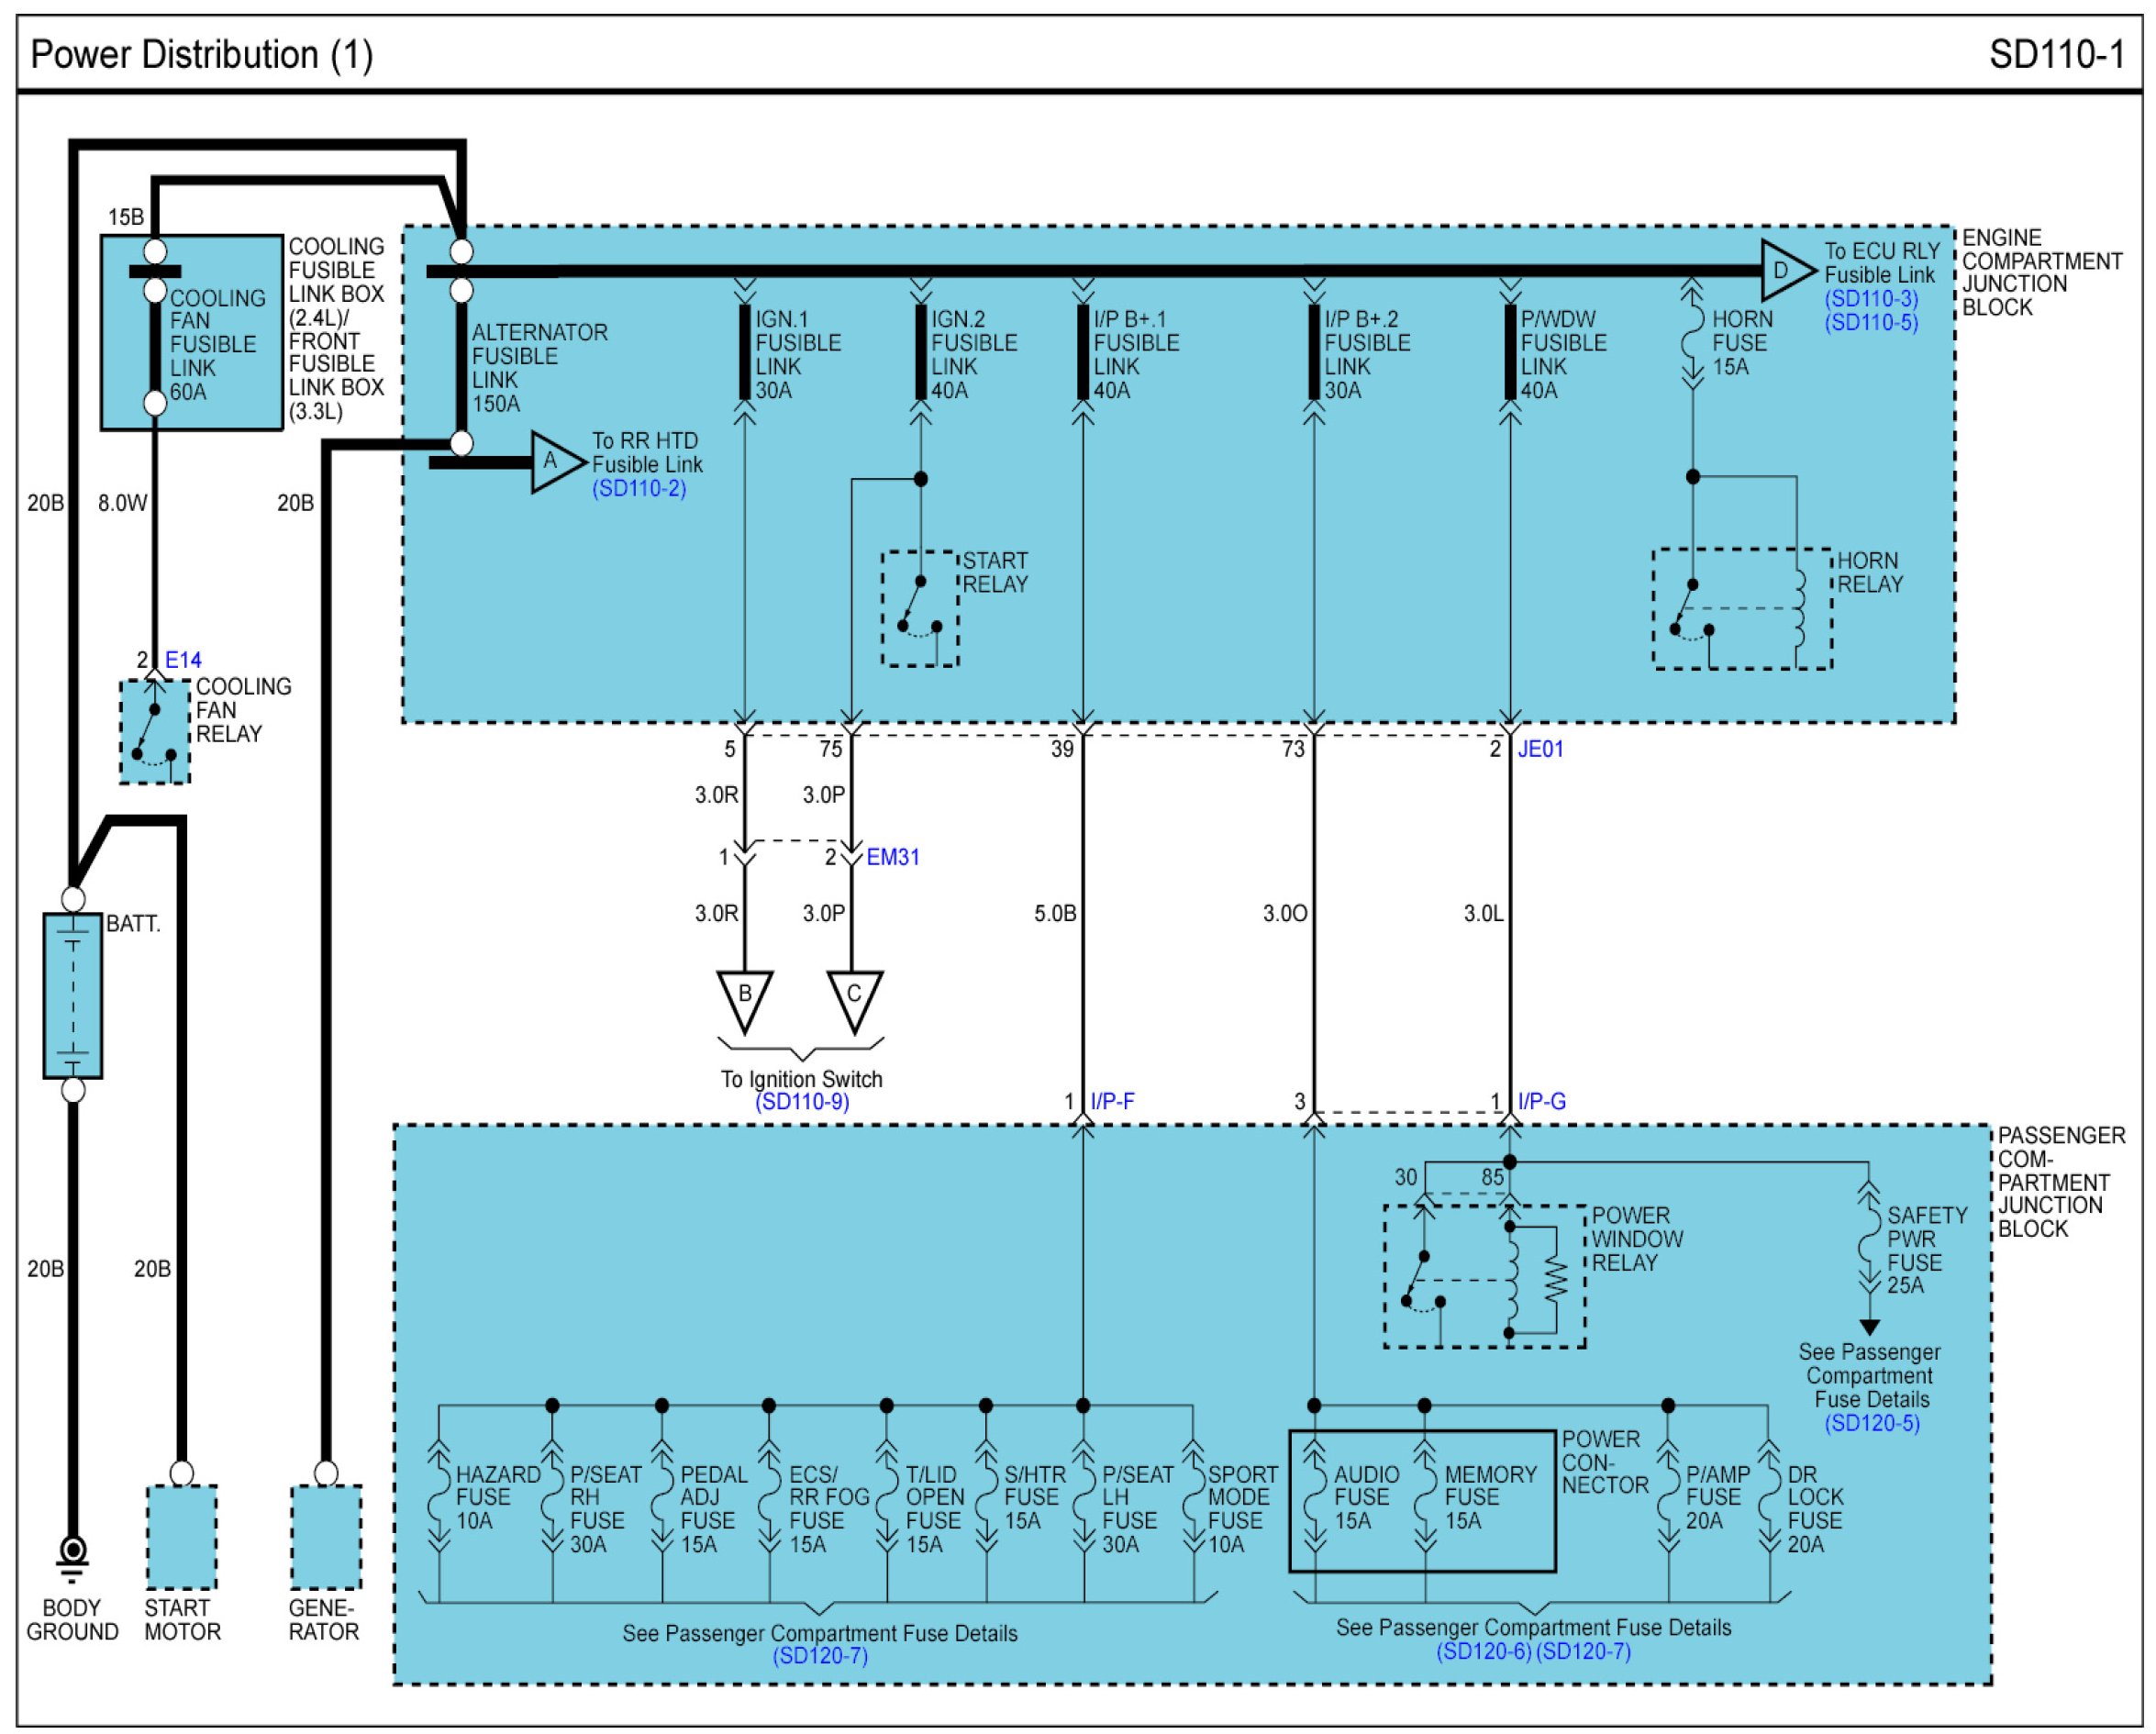Click the E14 connector label
Viewport: 2156px width, 1734px height.
183,660
